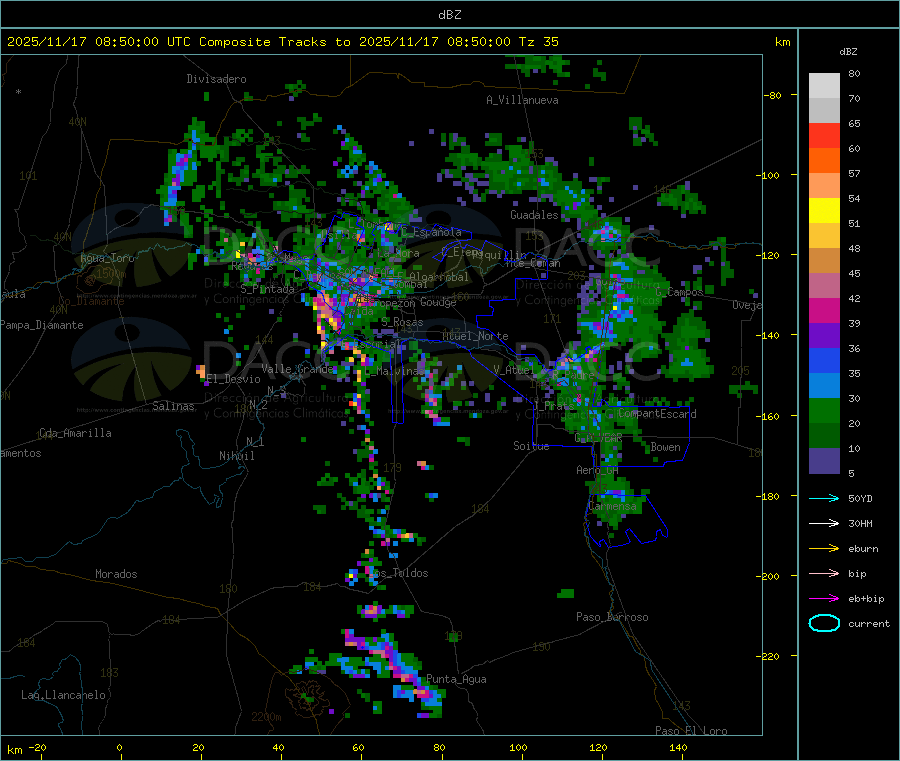Click the '-80' km tick on right axis
This screenshot has height=761, width=900.
(x=773, y=95)
